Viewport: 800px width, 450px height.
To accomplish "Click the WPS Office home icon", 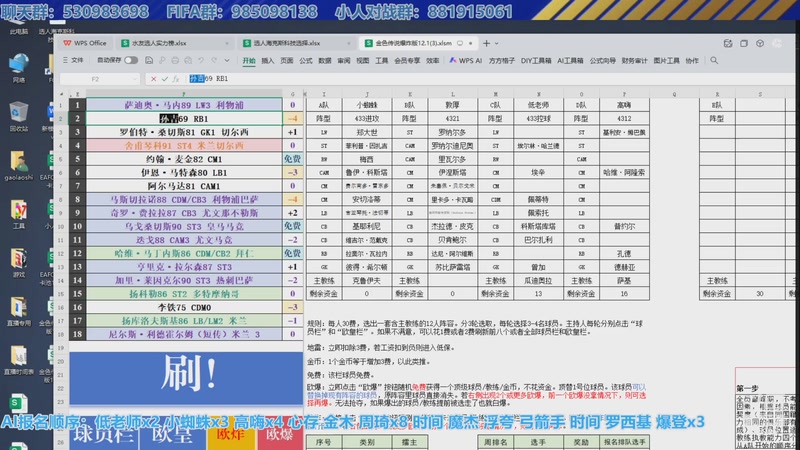I will click(67, 43).
